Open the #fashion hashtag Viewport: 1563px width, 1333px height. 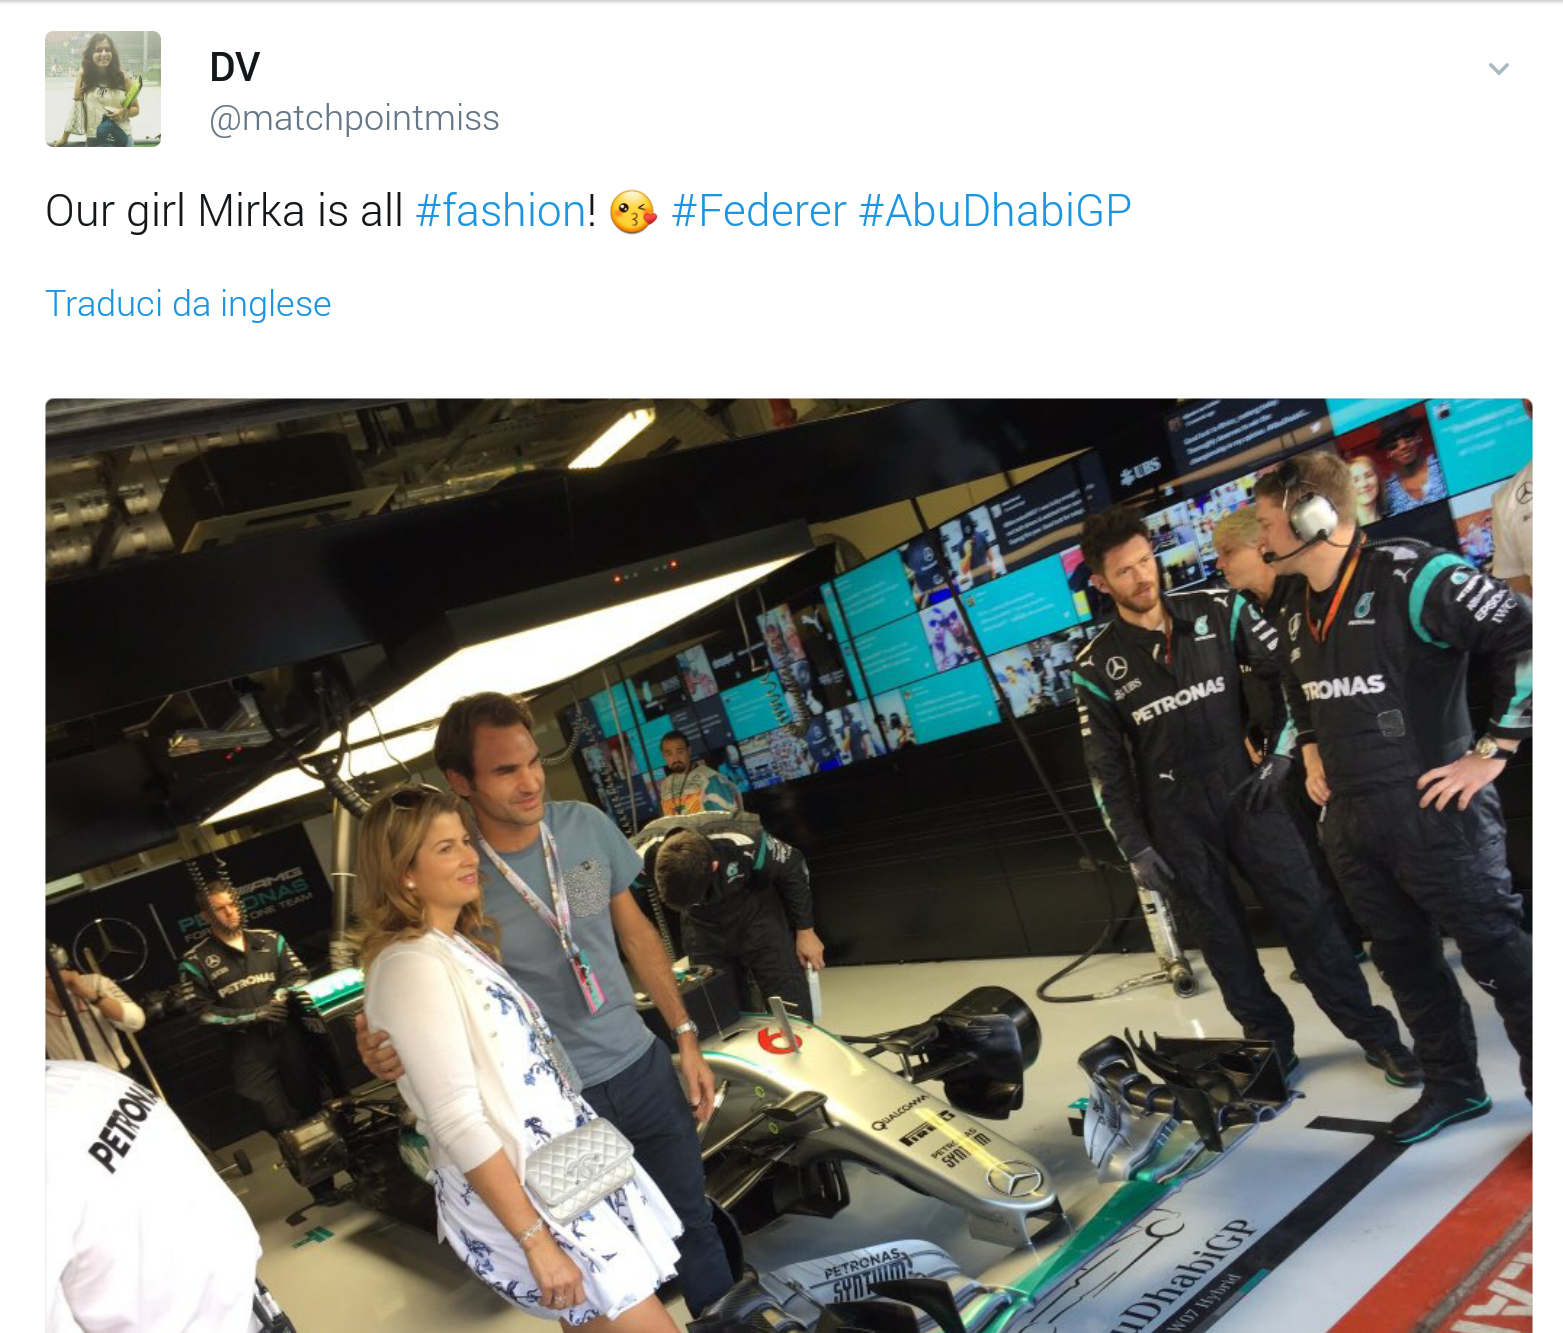click(501, 211)
